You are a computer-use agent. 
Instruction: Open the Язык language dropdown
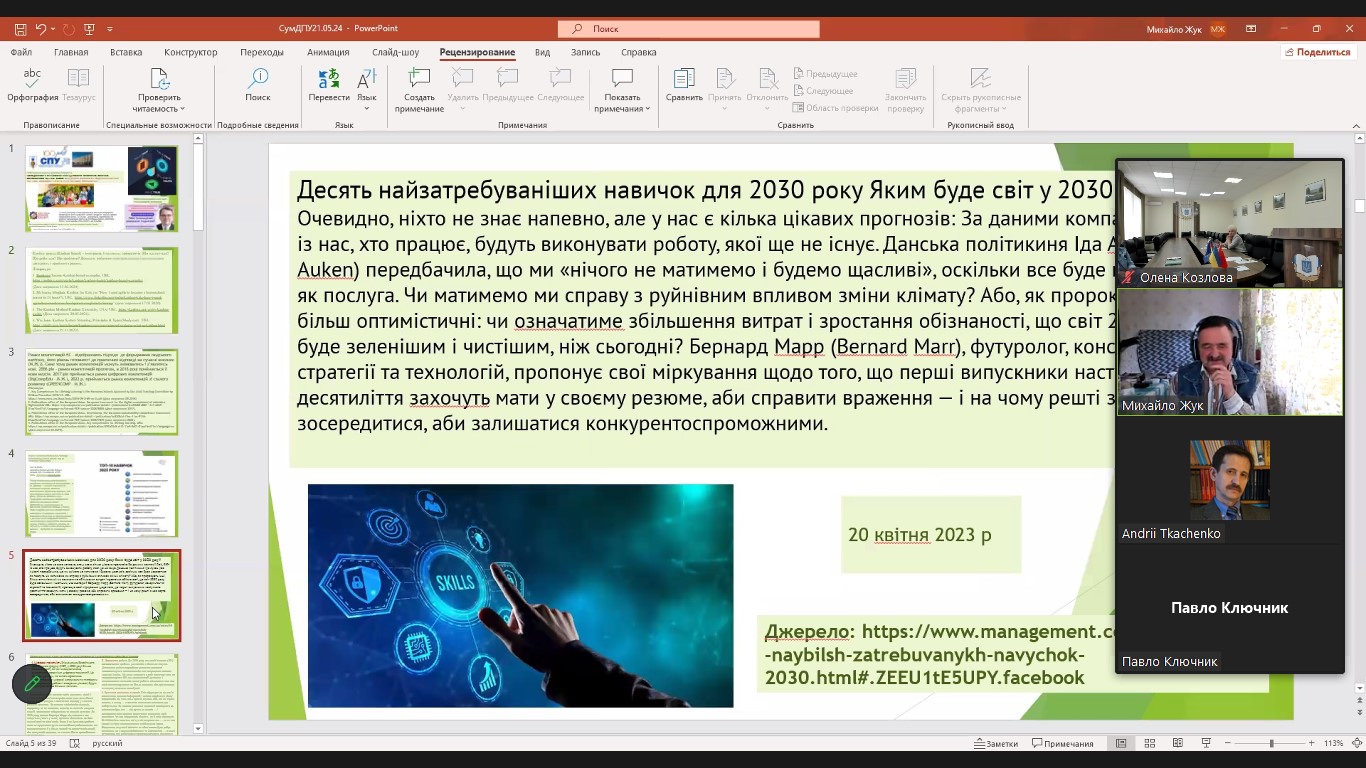(367, 90)
